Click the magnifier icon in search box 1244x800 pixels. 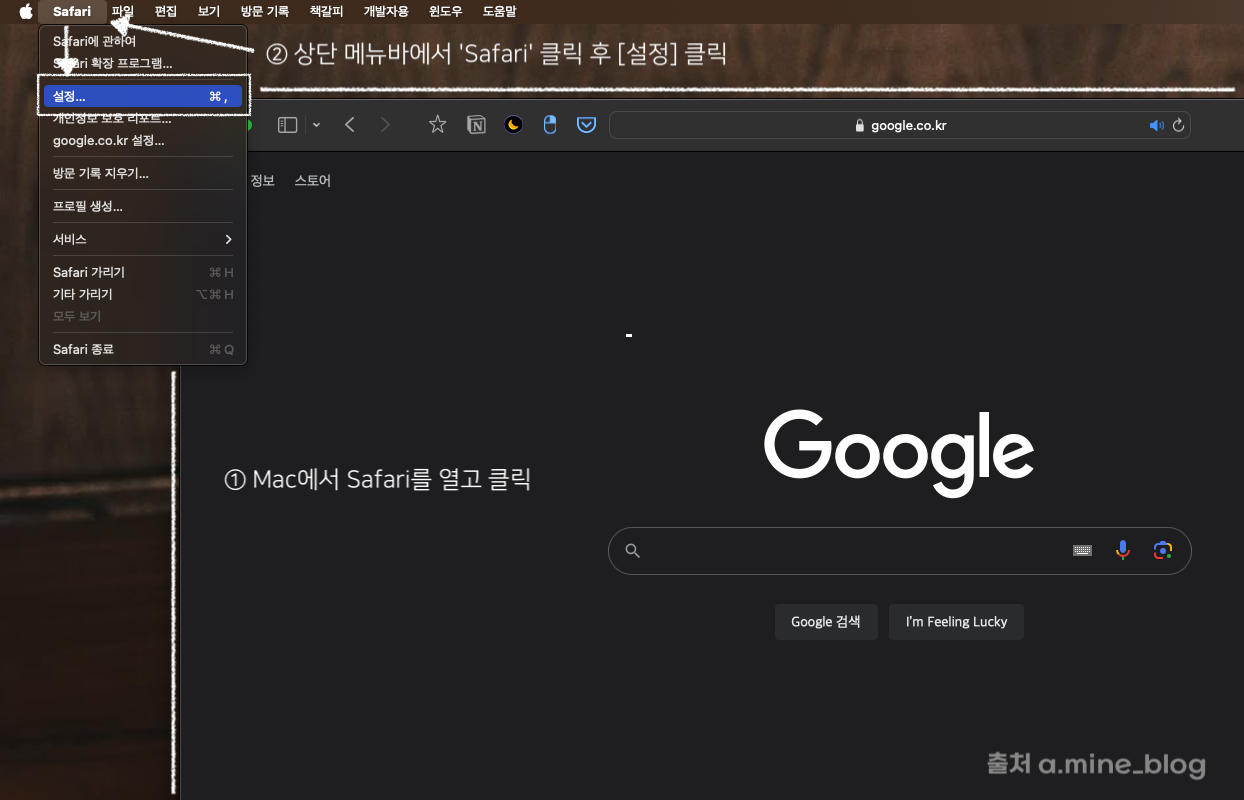[632, 551]
